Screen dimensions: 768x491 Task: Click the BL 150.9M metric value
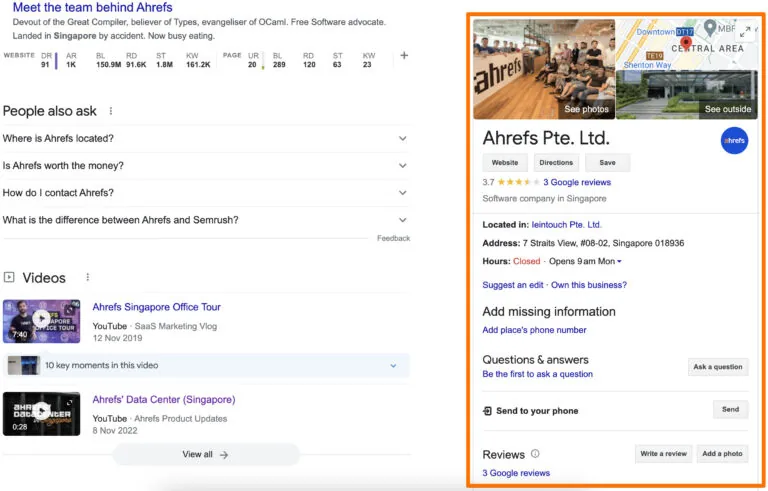[109, 65]
